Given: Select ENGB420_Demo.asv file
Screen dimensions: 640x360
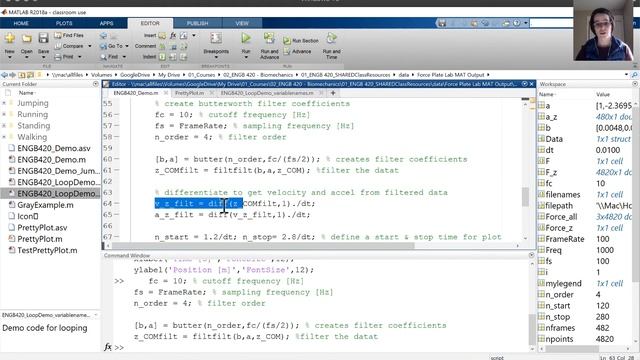Looking at the screenshot, I should tap(53, 148).
